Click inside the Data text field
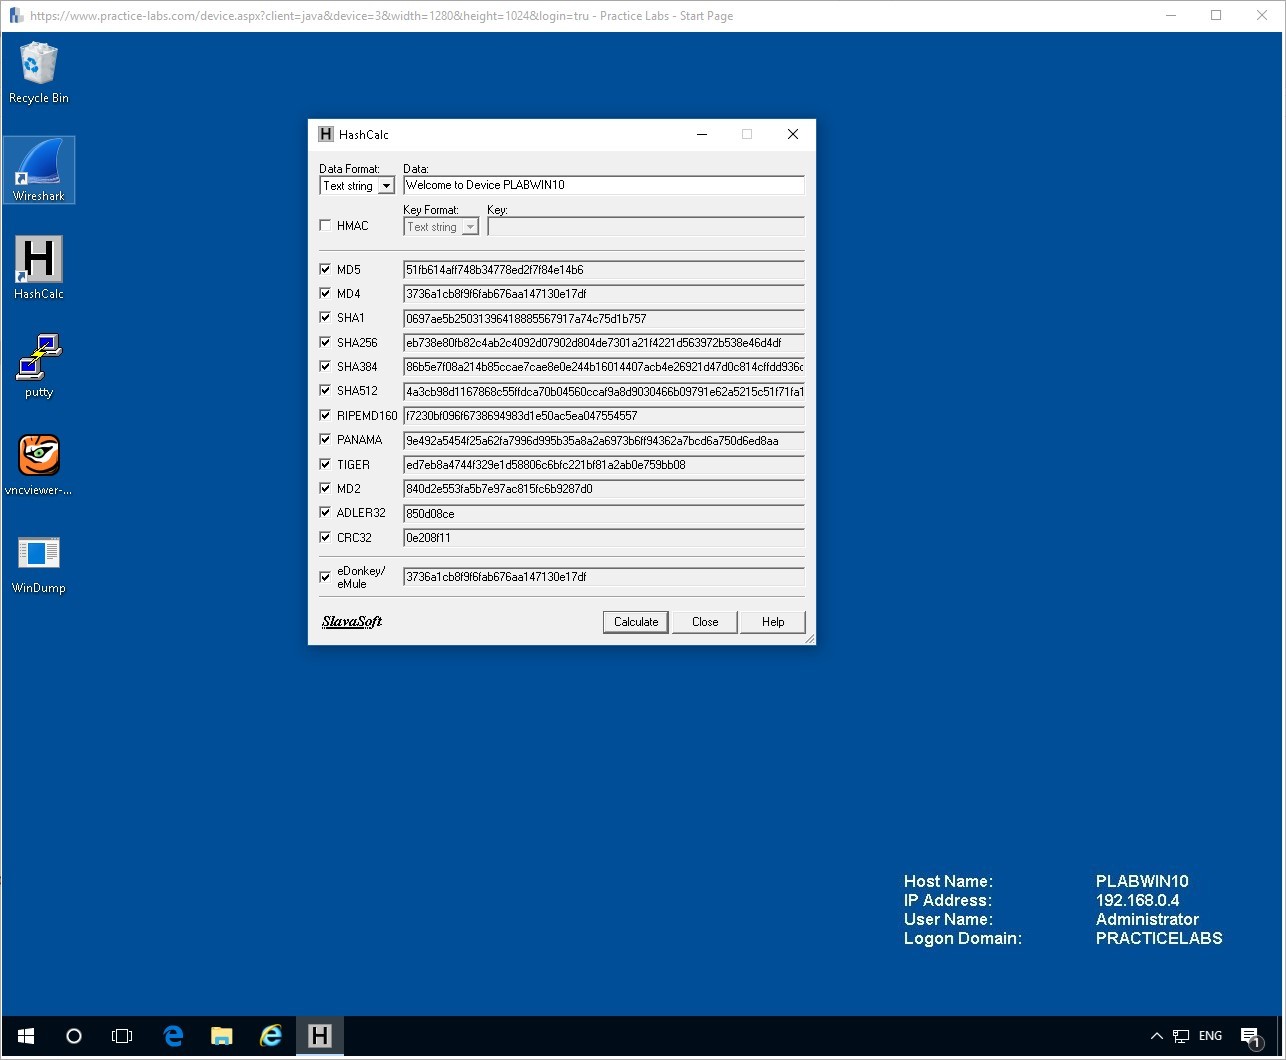 tap(600, 185)
